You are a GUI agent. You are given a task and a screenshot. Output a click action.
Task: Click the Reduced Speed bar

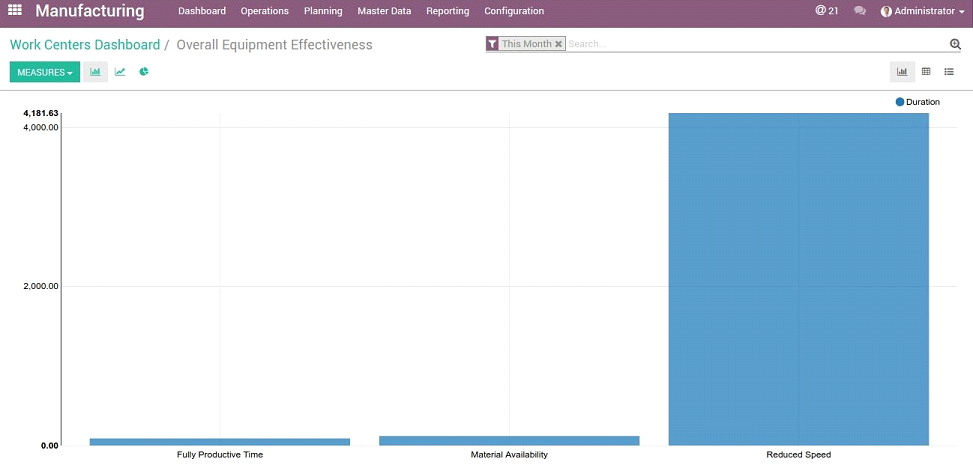(798, 280)
